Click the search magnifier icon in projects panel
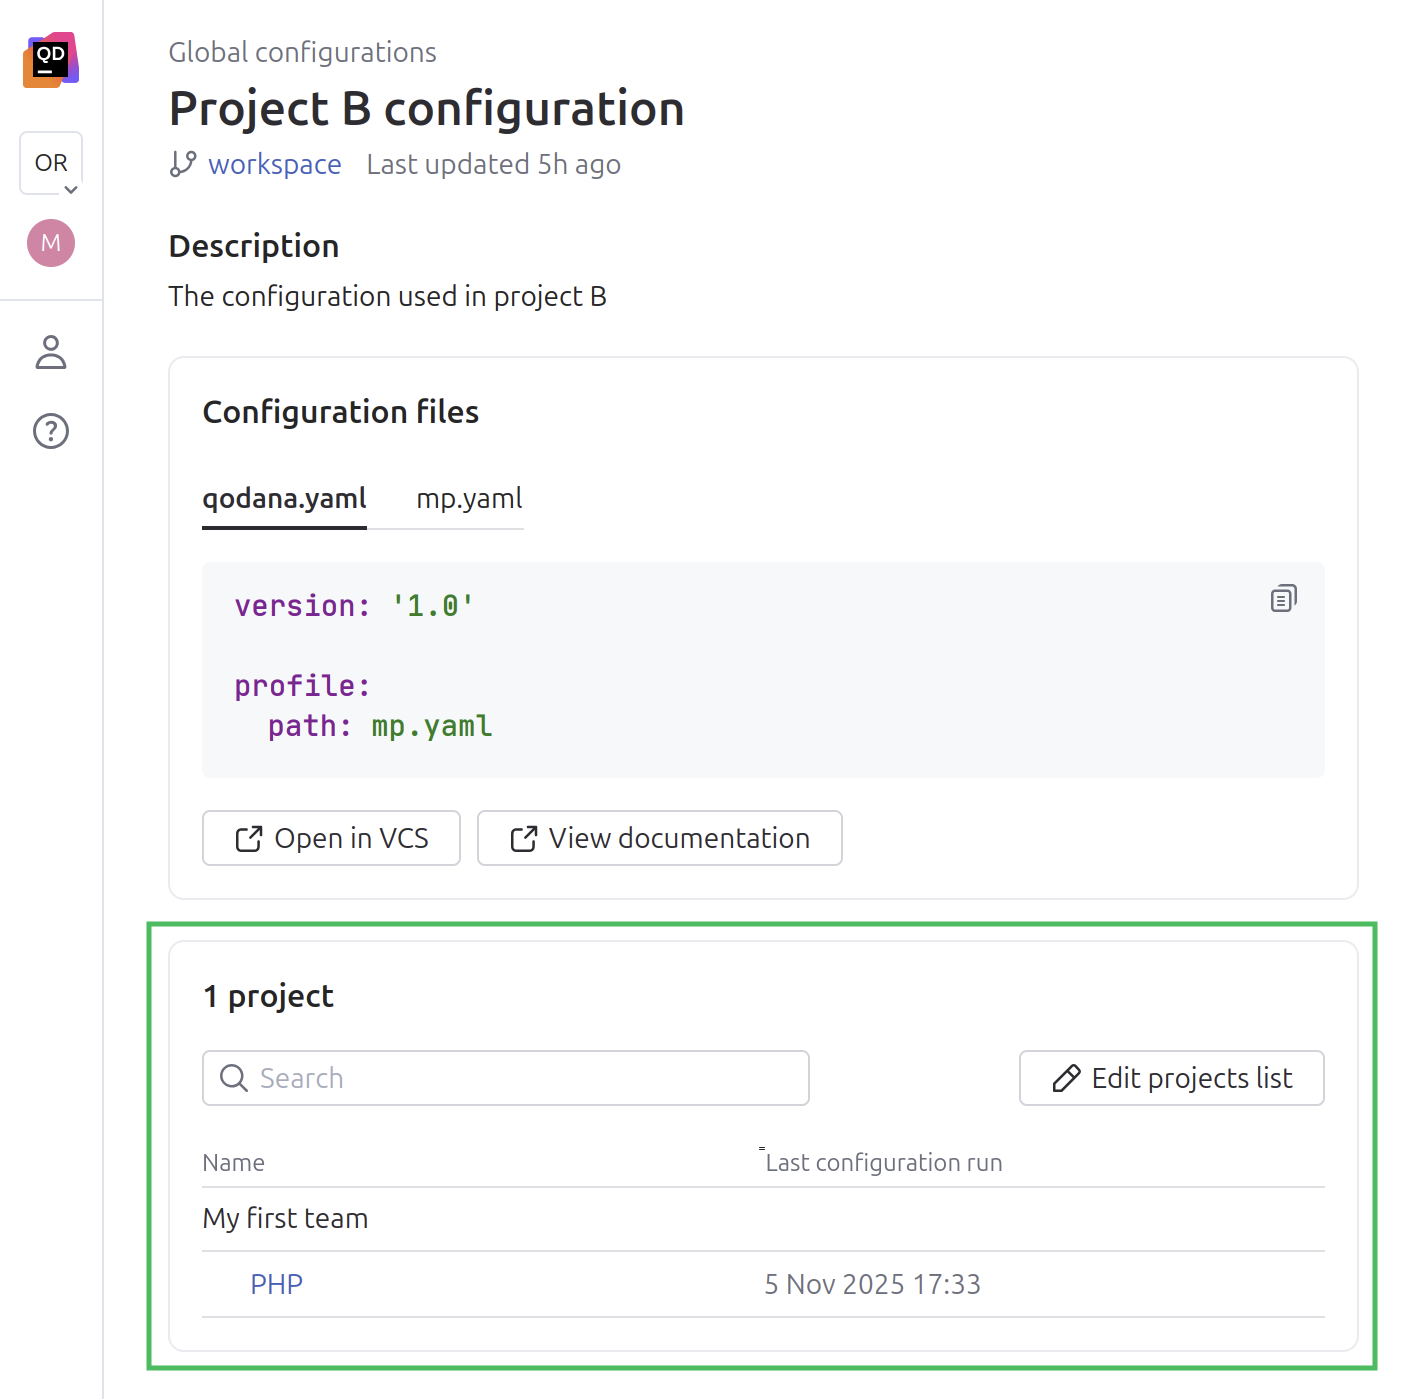This screenshot has height=1400, width=1413. tap(233, 1078)
